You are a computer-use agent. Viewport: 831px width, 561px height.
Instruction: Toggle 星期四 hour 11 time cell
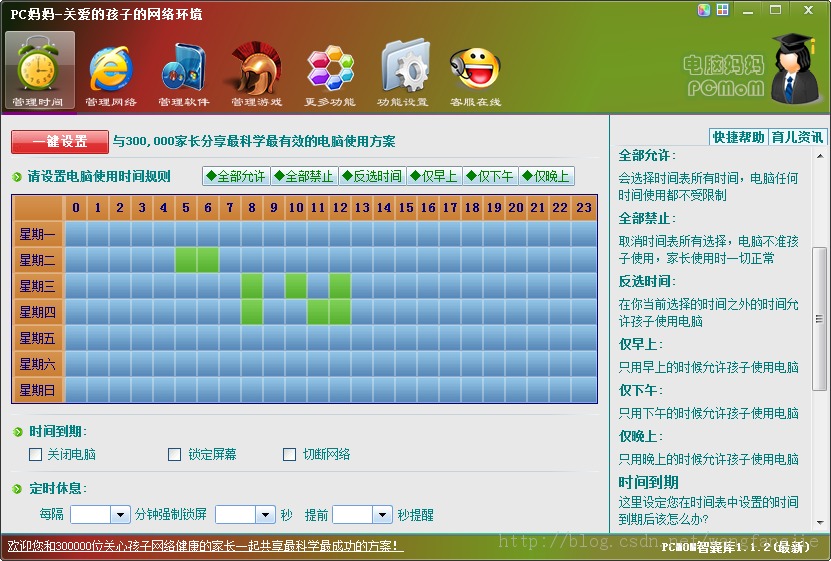(318, 312)
